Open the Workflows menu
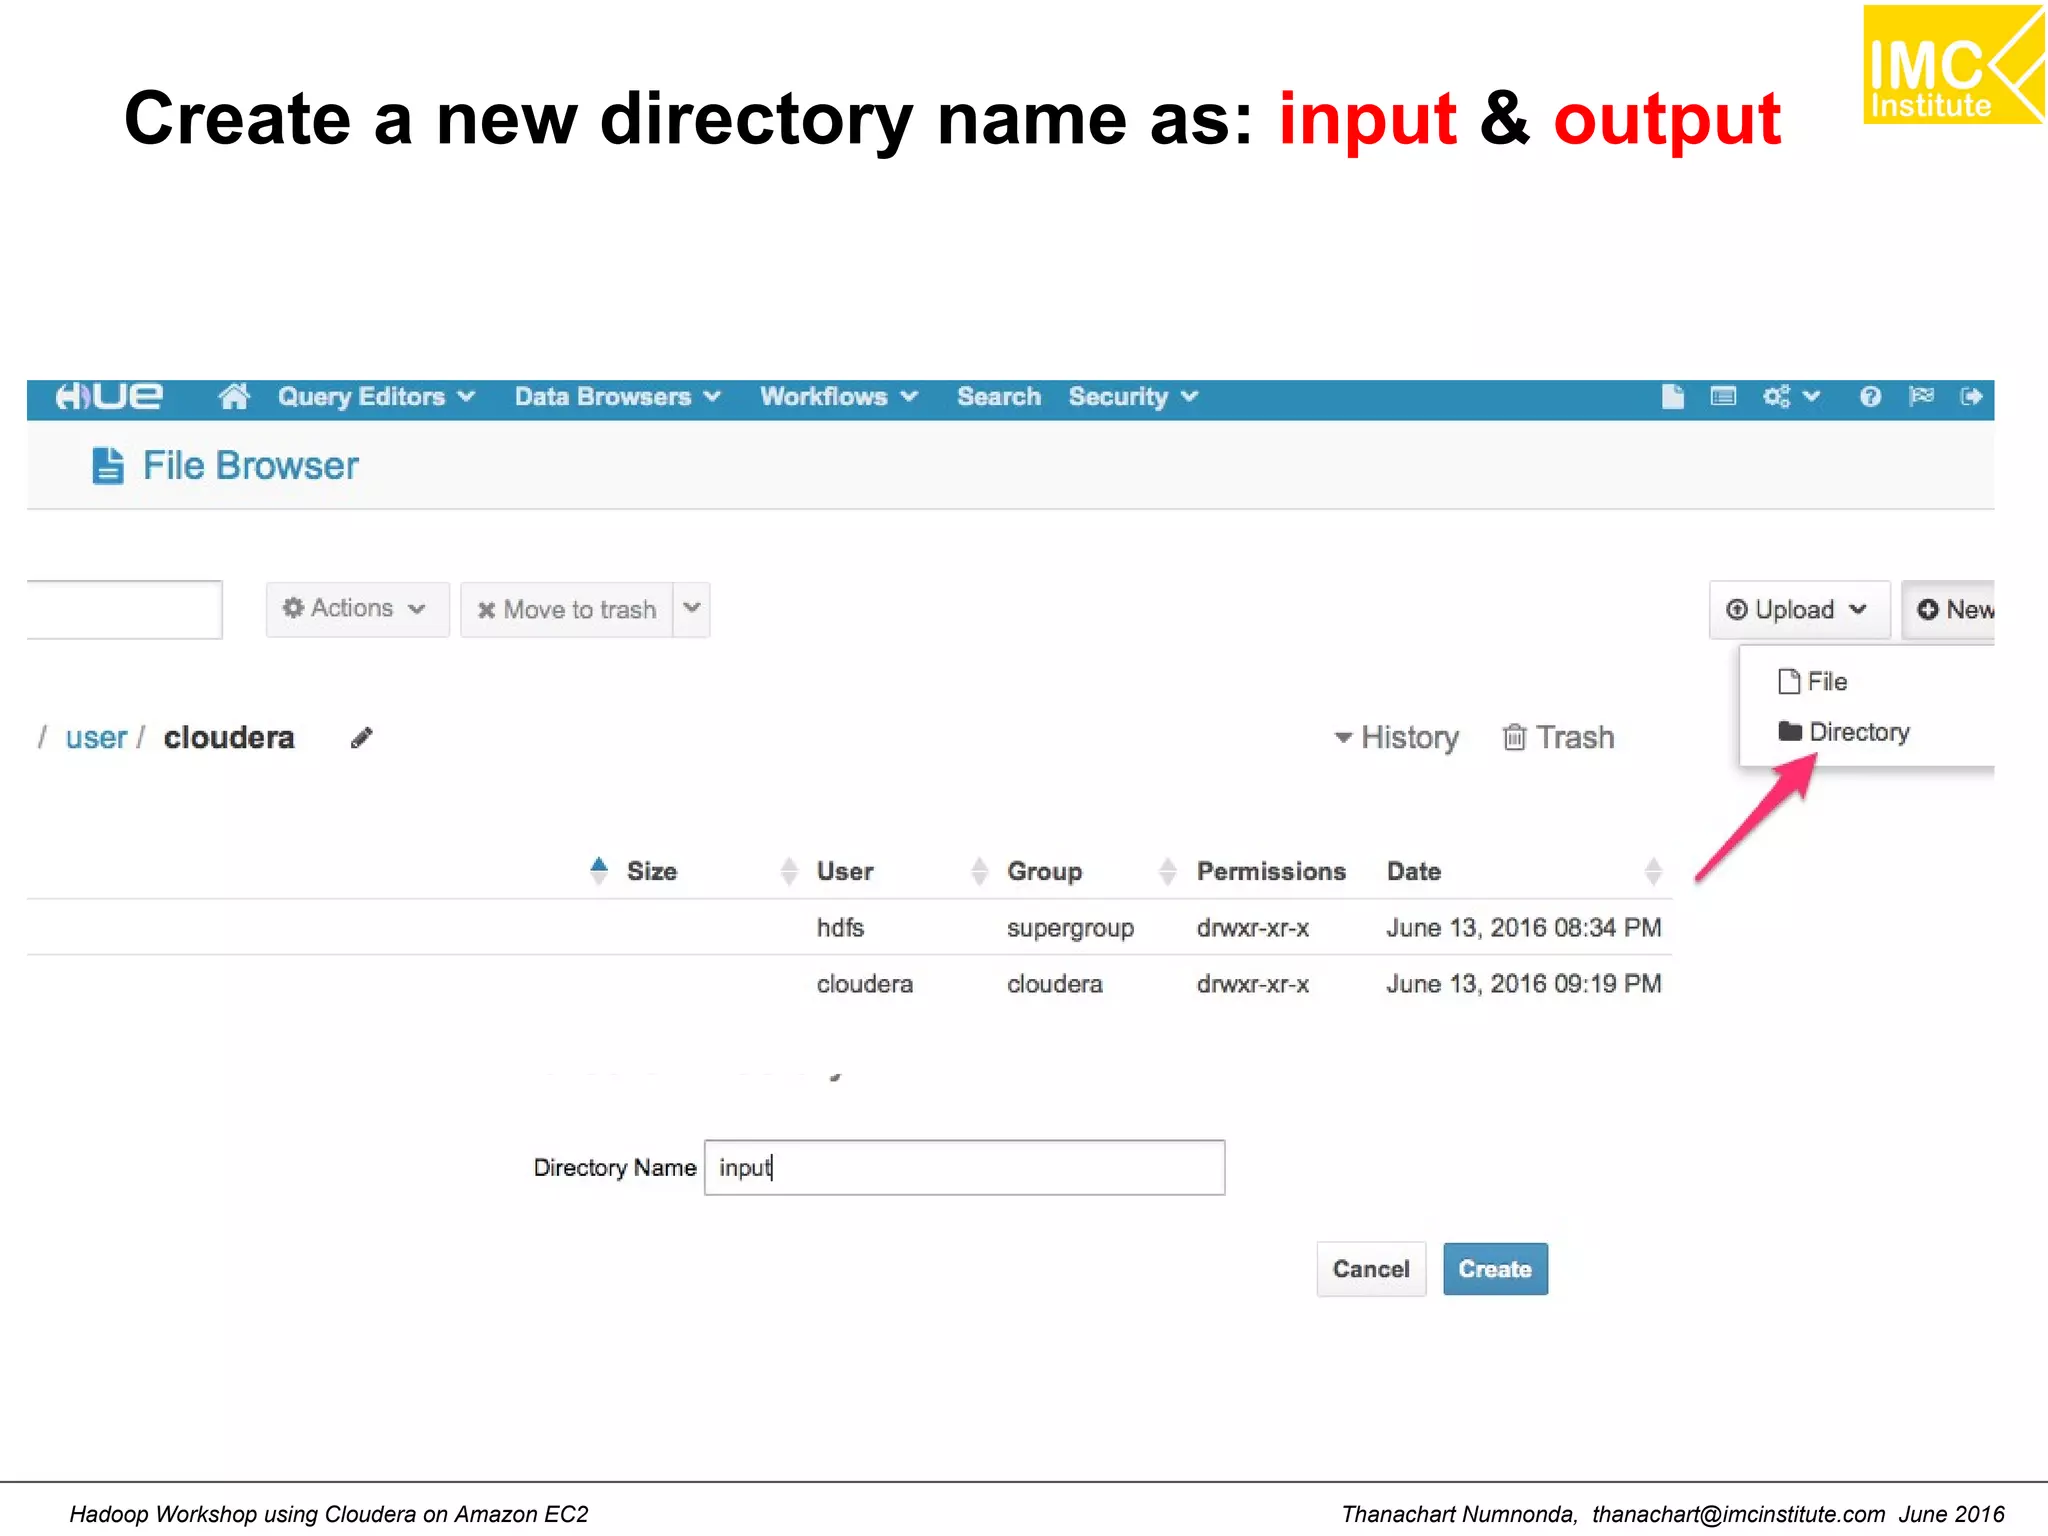 coord(838,397)
